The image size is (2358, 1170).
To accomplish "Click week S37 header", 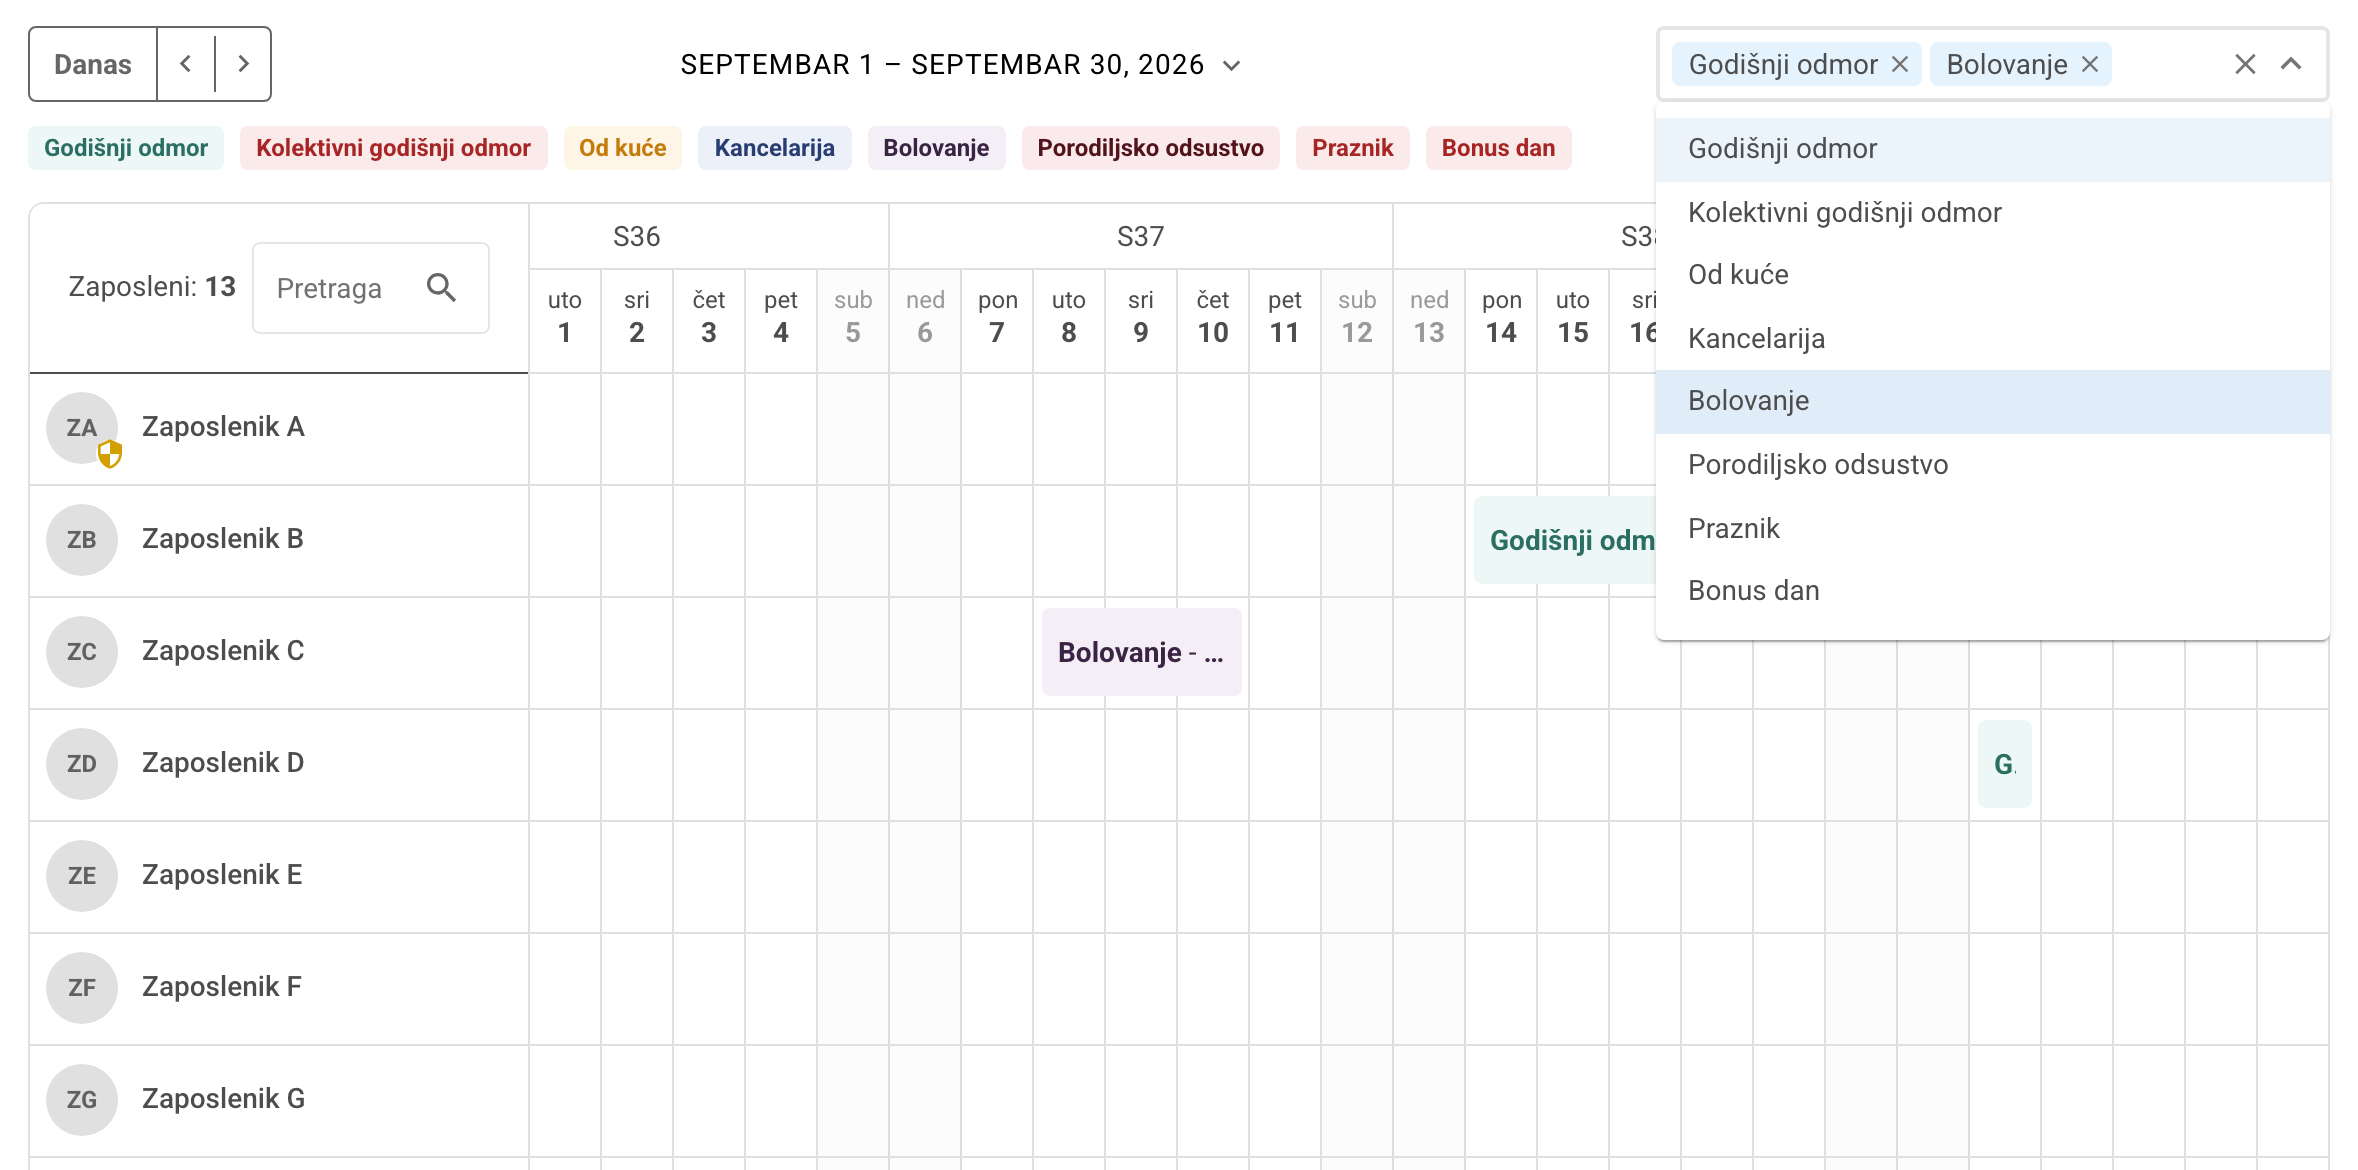I will [x=1141, y=237].
